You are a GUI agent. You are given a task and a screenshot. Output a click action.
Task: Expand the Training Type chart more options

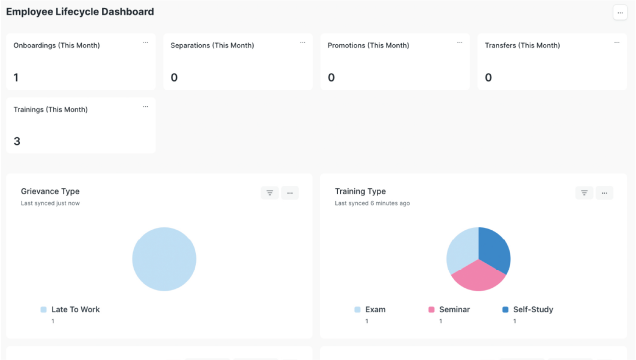[604, 193]
